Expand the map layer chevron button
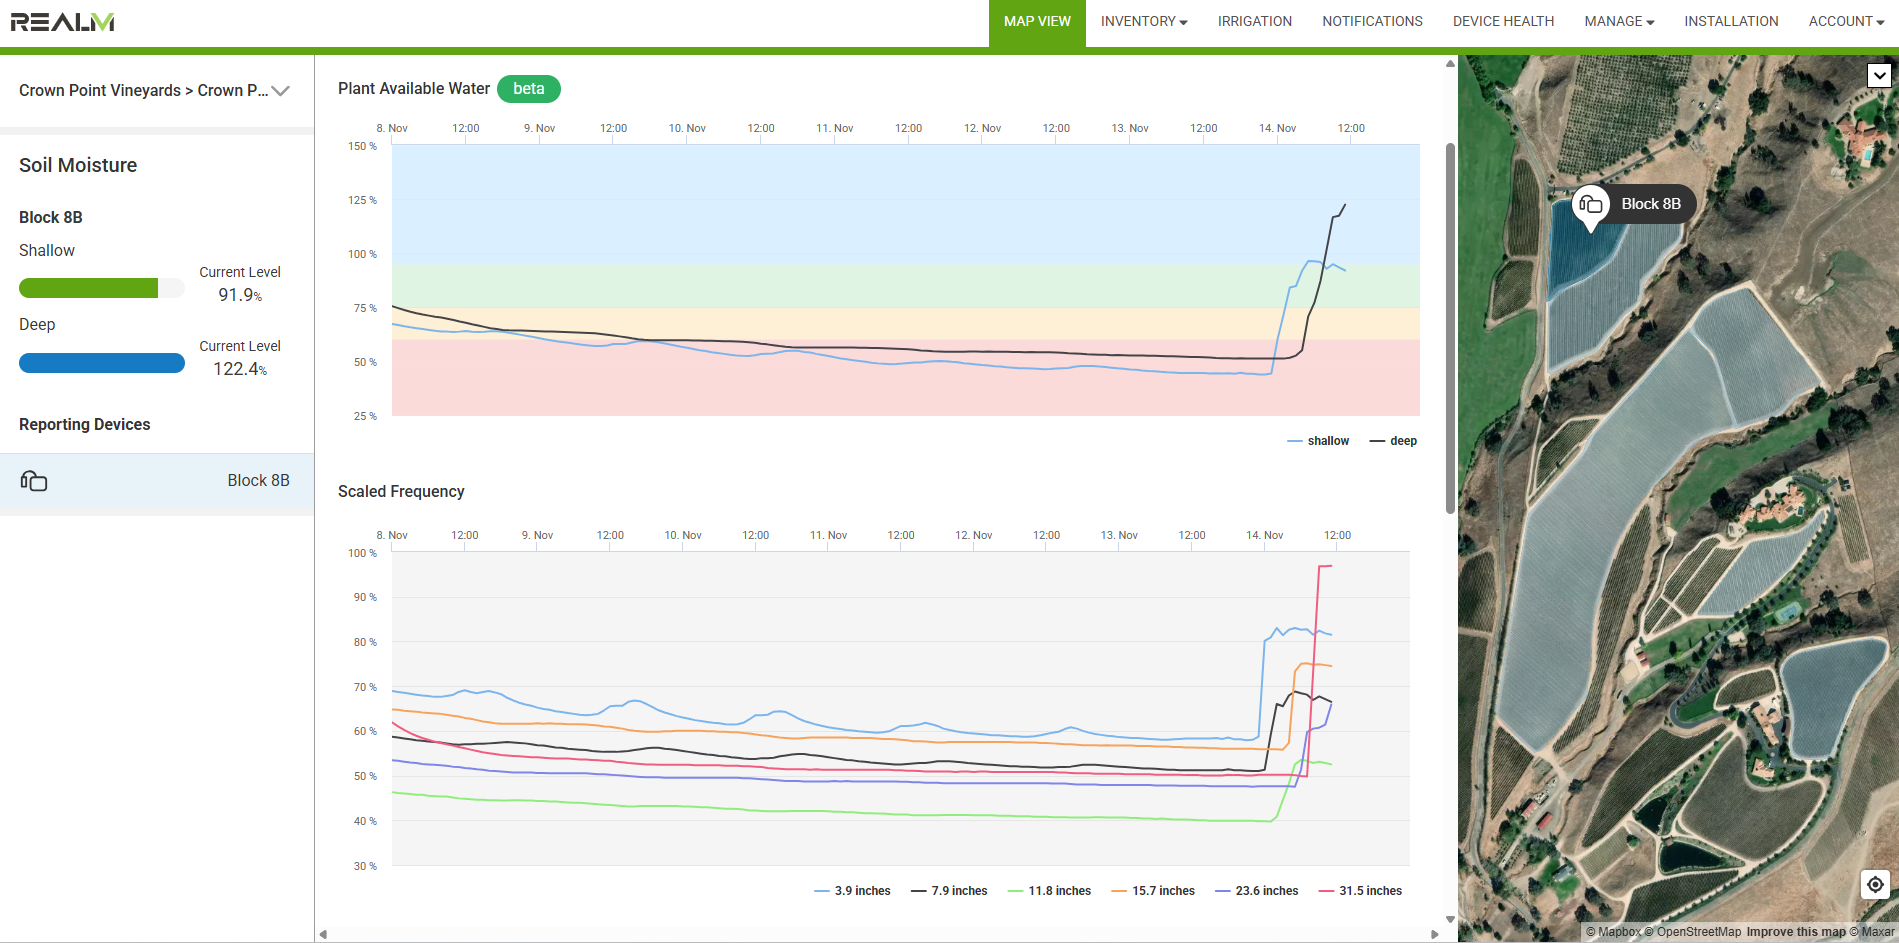 (x=1879, y=75)
